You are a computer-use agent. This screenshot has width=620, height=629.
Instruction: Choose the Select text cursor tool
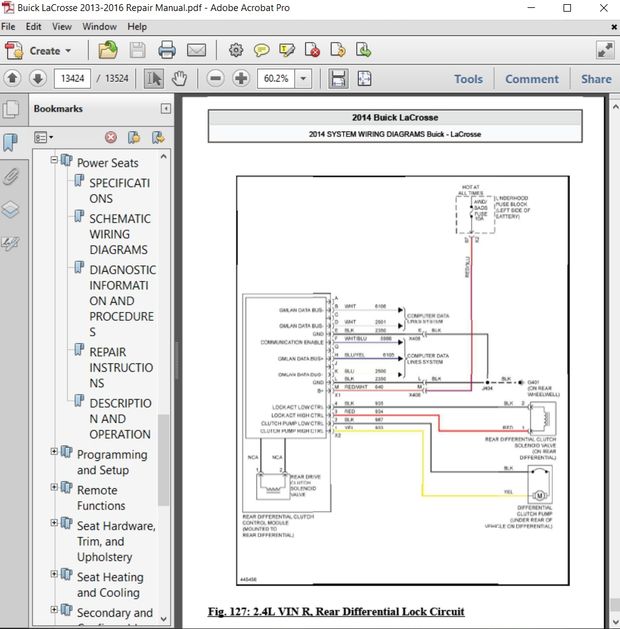pos(154,79)
